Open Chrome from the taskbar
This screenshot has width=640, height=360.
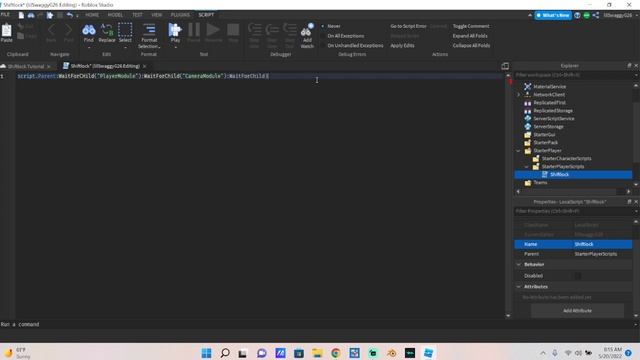pyautogui.click(x=336, y=353)
